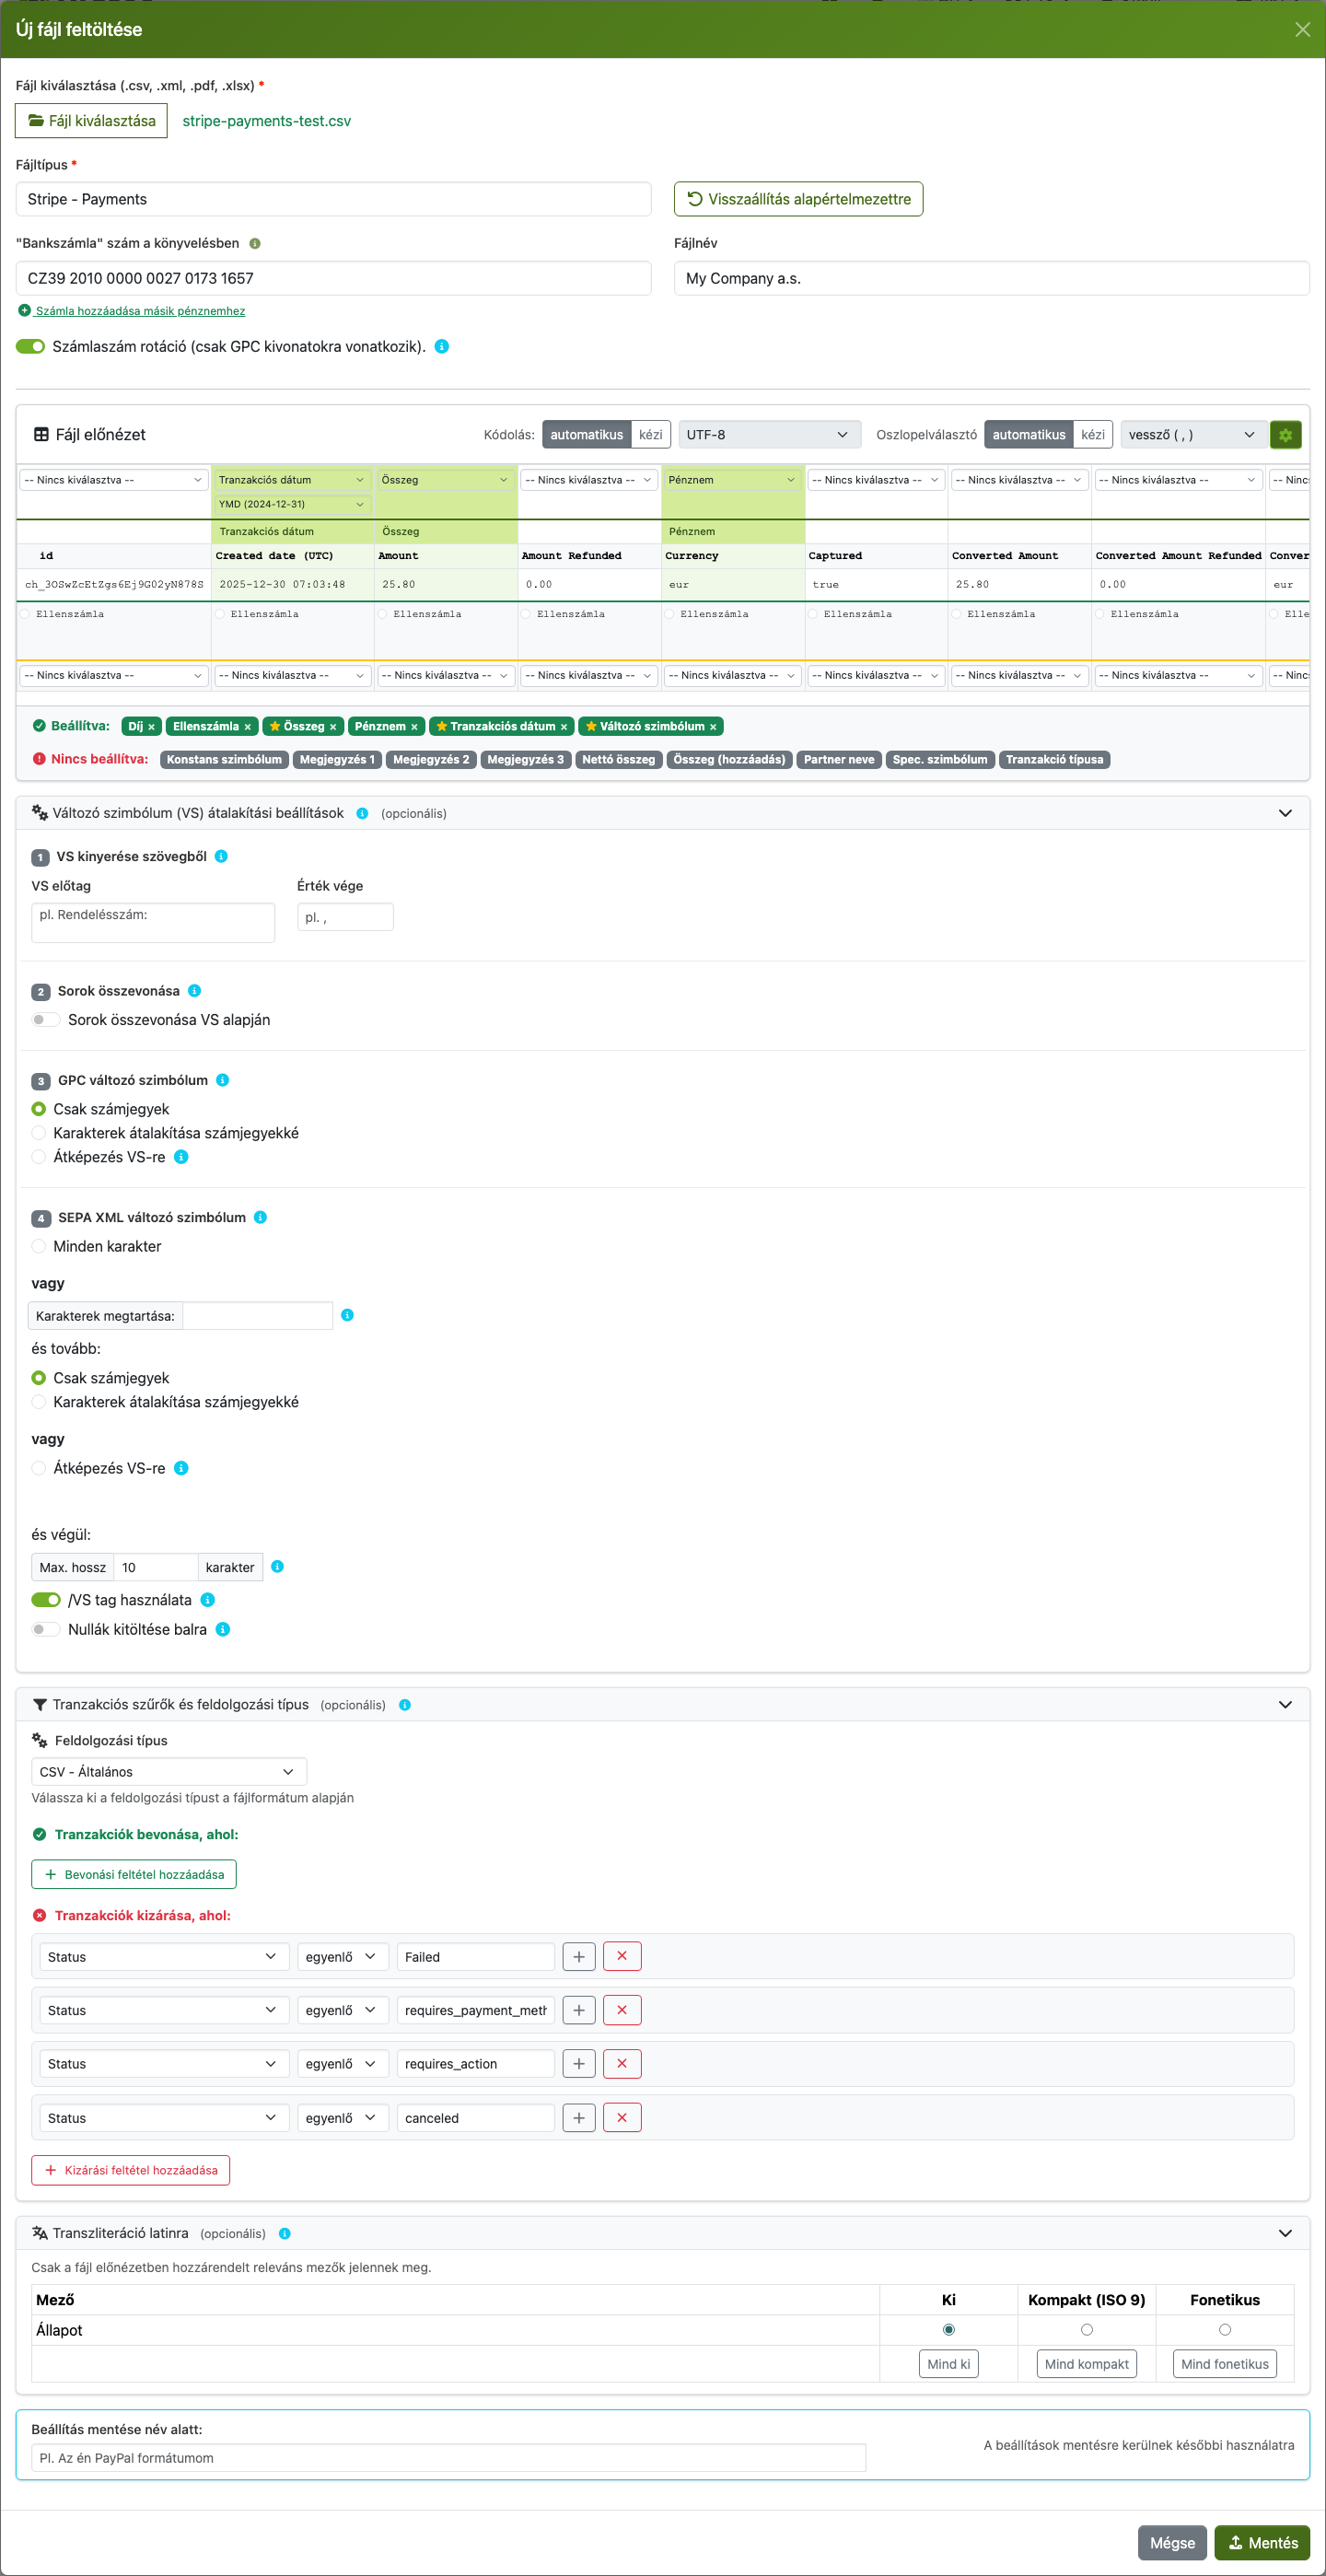Screen dimensions: 1326x2576
Task: Select GPC Átképezés VS-re radio option
Action: 39,1157
